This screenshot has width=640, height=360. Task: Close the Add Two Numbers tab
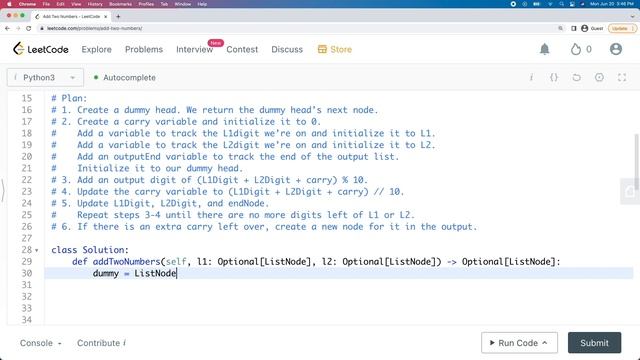[105, 16]
